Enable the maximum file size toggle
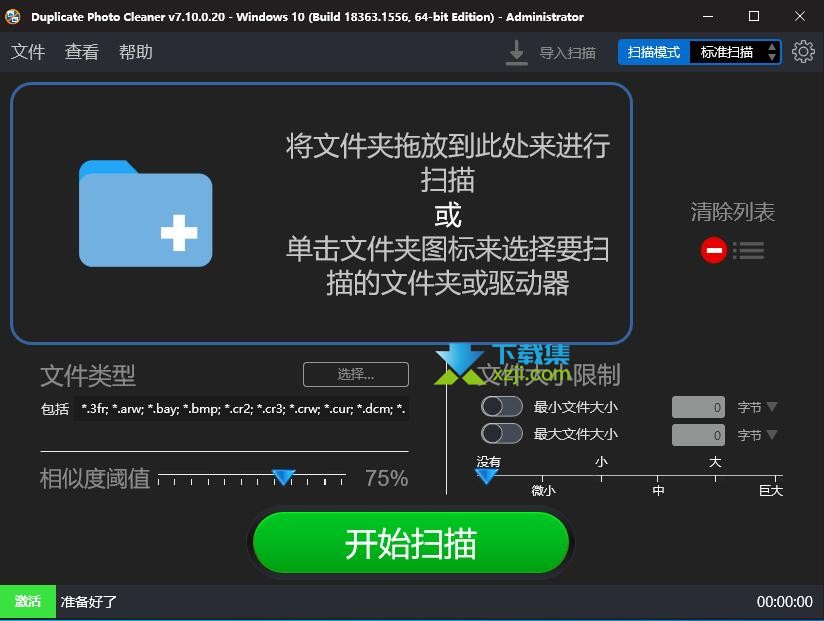824x621 pixels. coord(501,433)
